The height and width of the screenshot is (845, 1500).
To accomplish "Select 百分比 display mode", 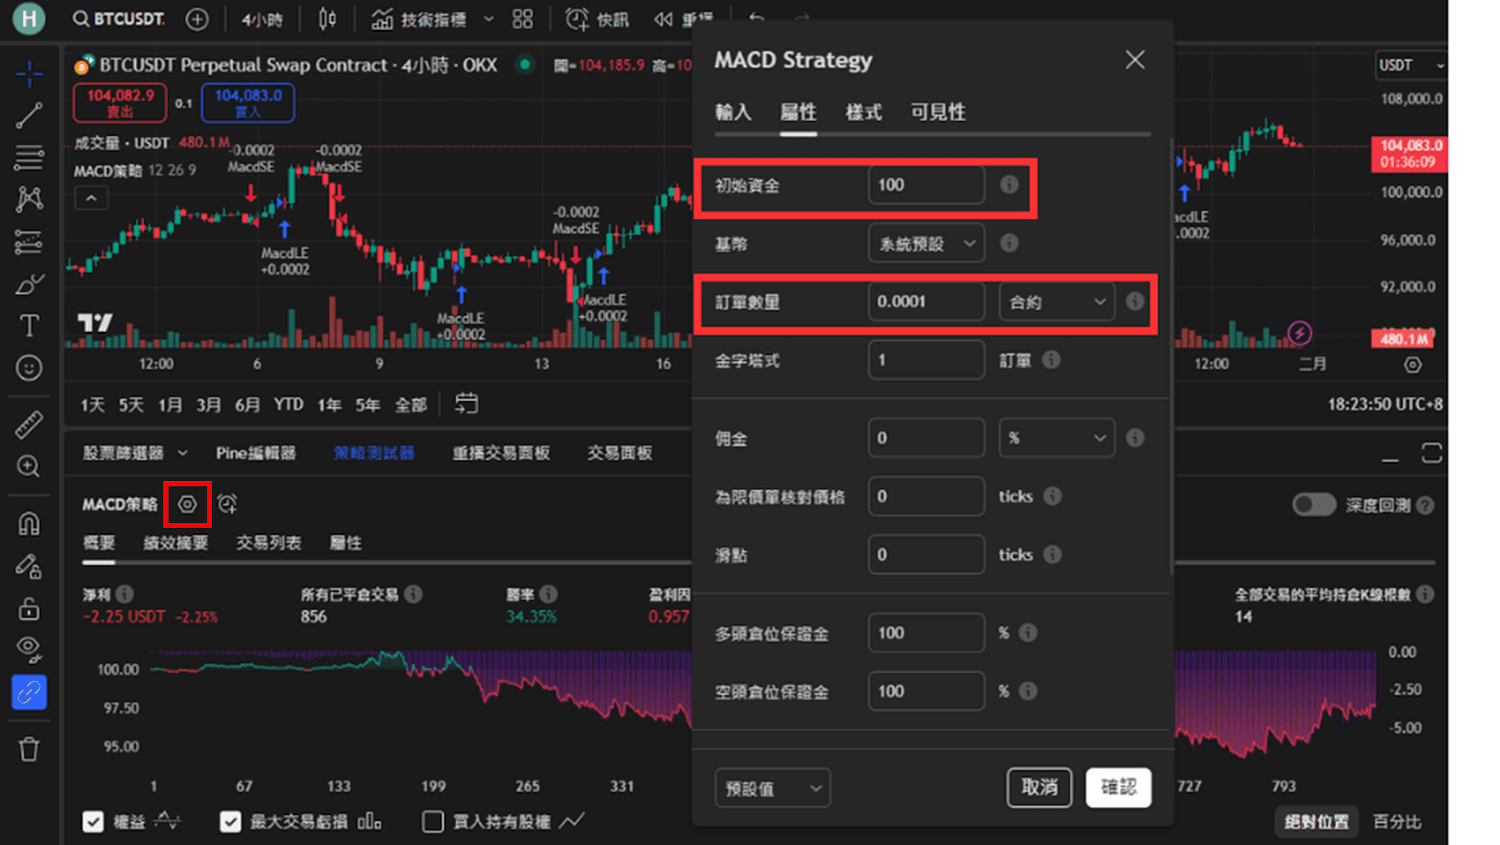I will tap(1397, 822).
